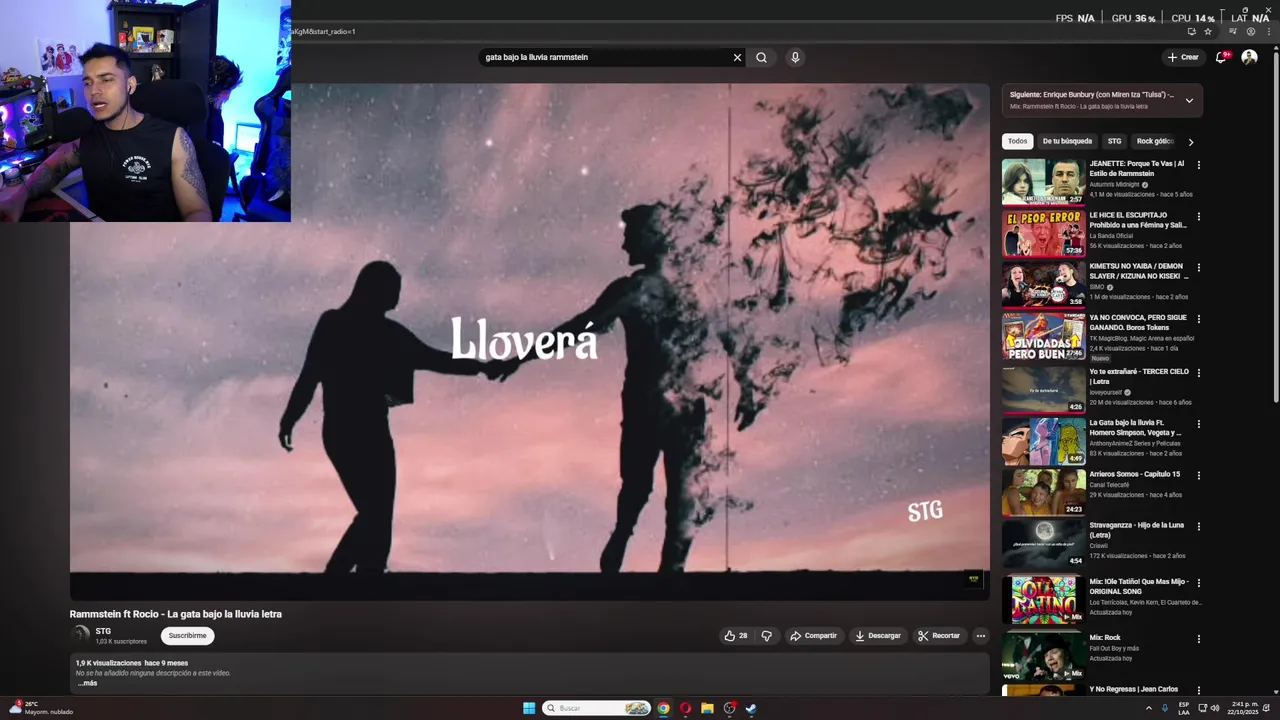The width and height of the screenshot is (1280, 720).
Task: Show hidden system tray icons
Action: point(1148,708)
